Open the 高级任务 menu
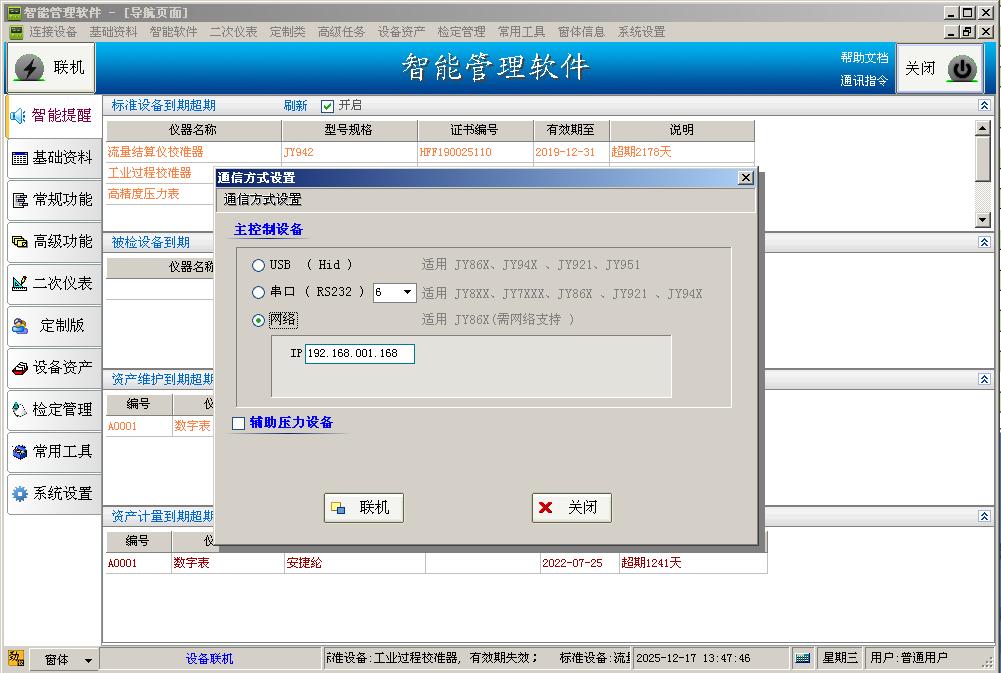This screenshot has width=1001, height=673. (x=341, y=32)
